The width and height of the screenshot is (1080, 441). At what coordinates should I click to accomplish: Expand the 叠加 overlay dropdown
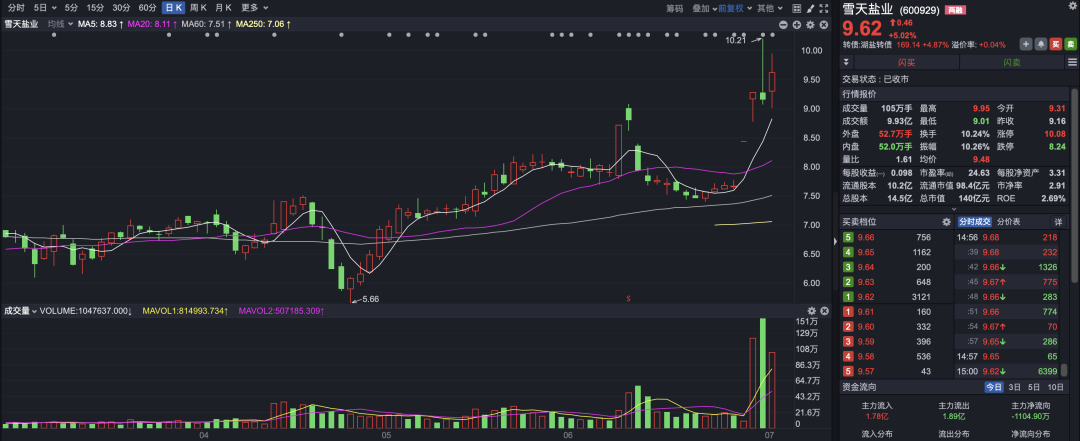click(705, 8)
